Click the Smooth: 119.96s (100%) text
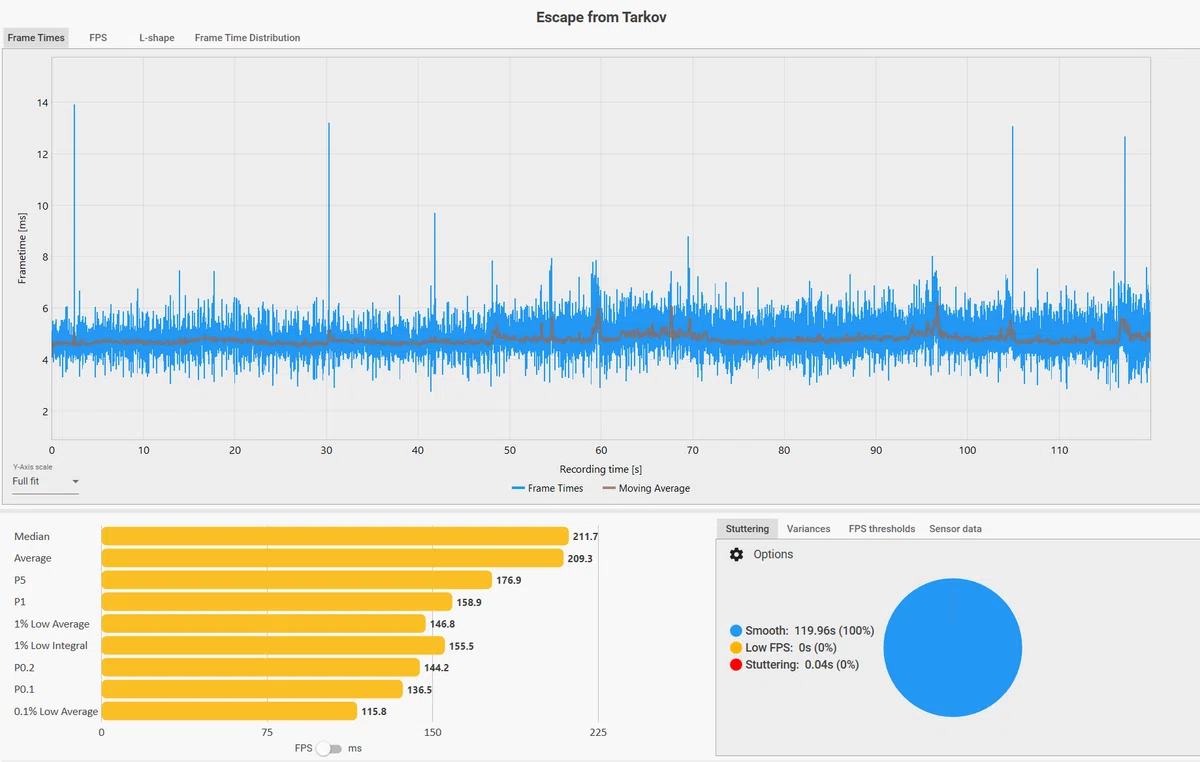The image size is (1200, 762). [810, 631]
